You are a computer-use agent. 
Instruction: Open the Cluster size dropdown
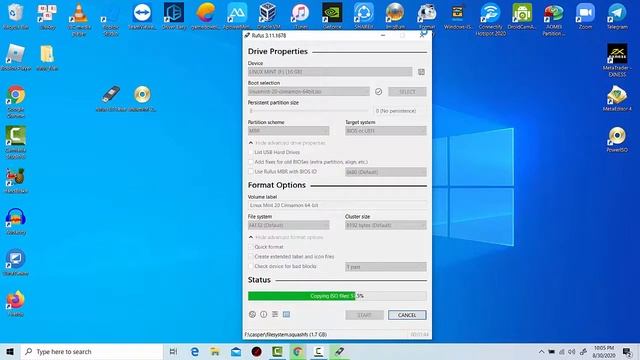click(x=386, y=225)
